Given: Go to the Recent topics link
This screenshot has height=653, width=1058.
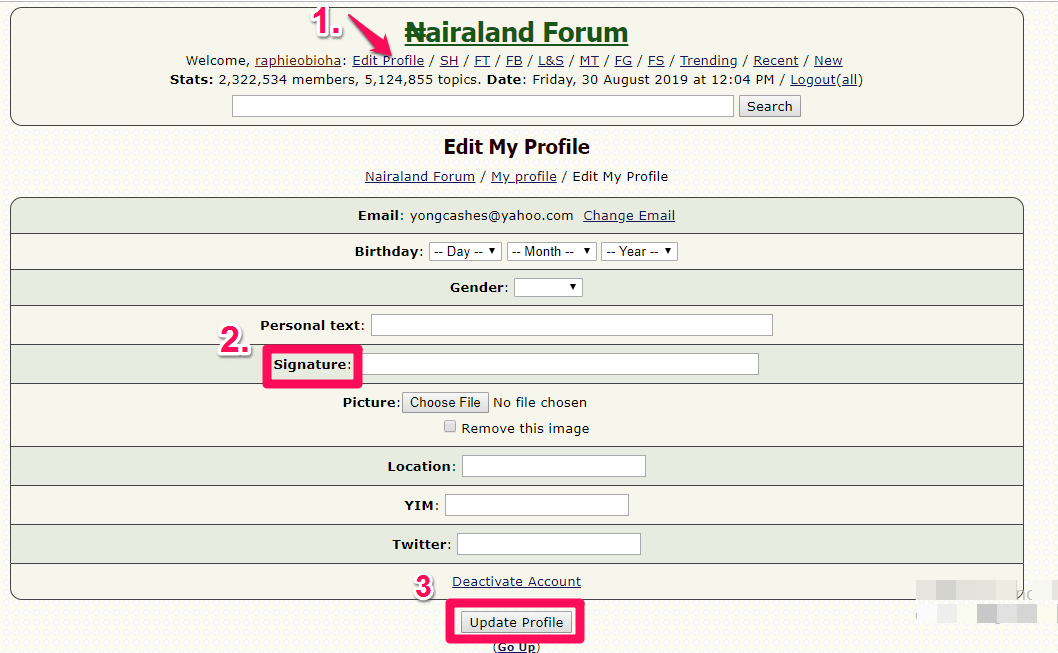Looking at the screenshot, I should 775,61.
